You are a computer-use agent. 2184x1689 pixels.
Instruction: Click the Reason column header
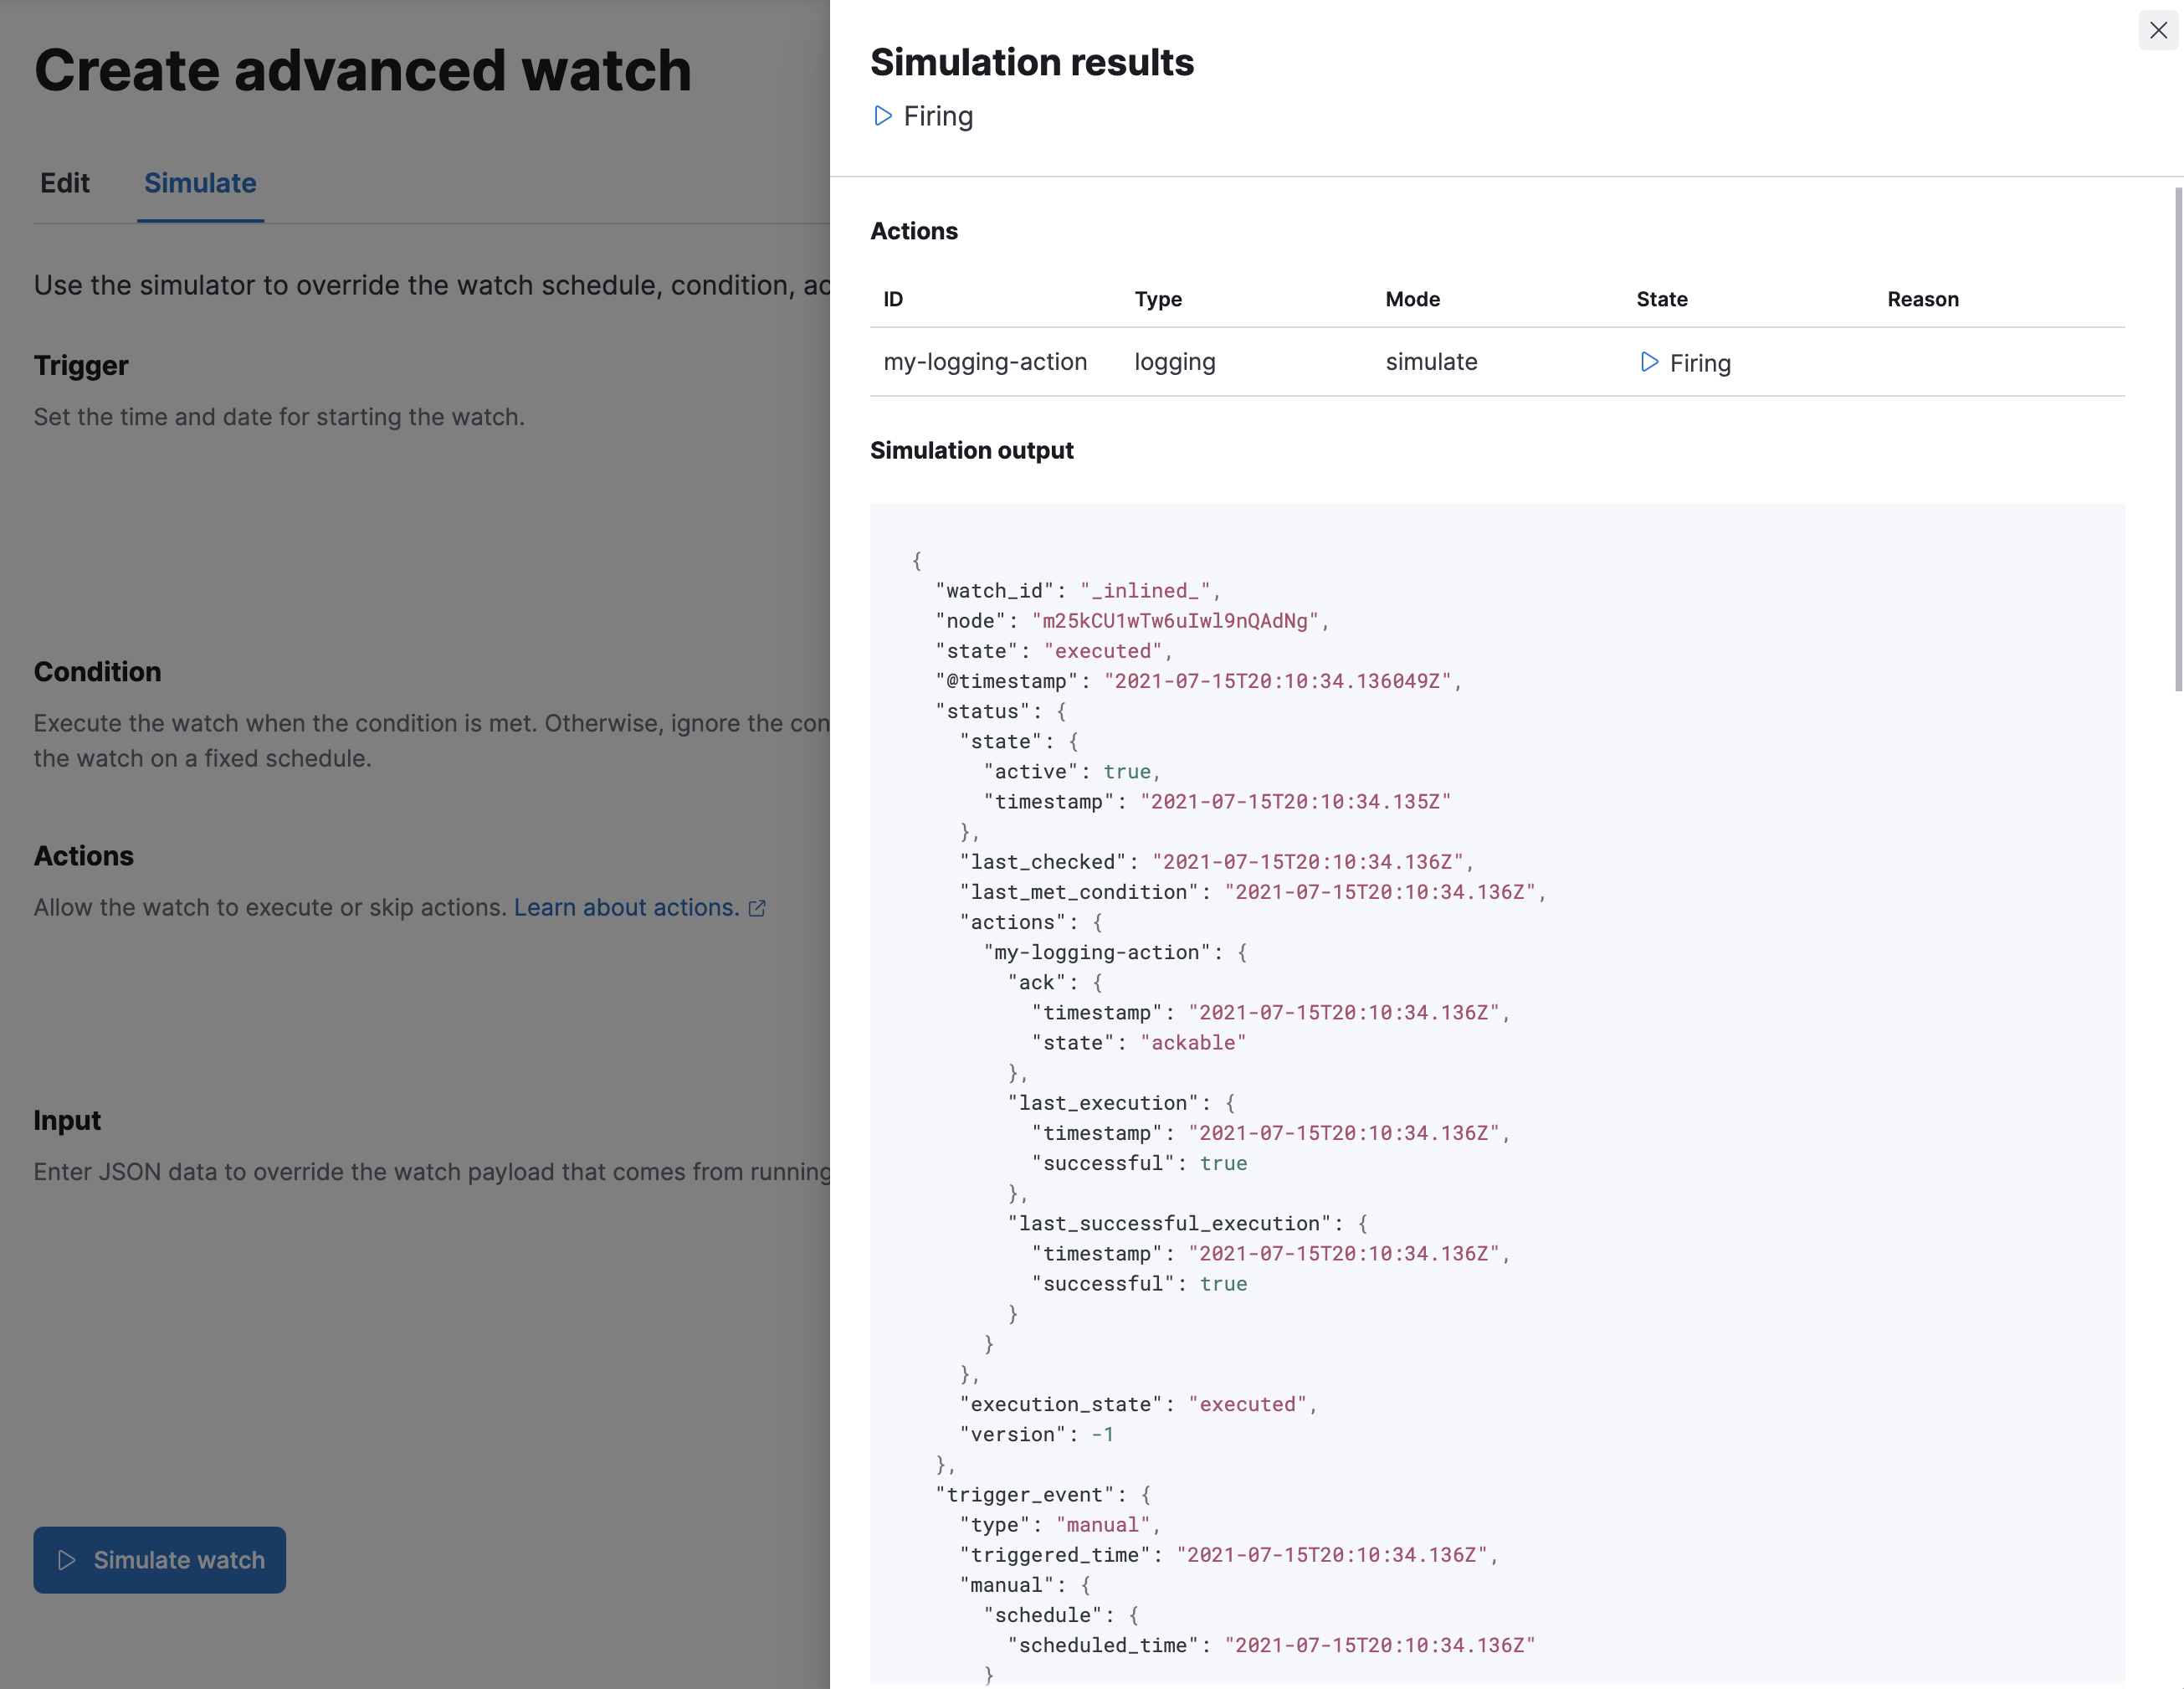1923,299
